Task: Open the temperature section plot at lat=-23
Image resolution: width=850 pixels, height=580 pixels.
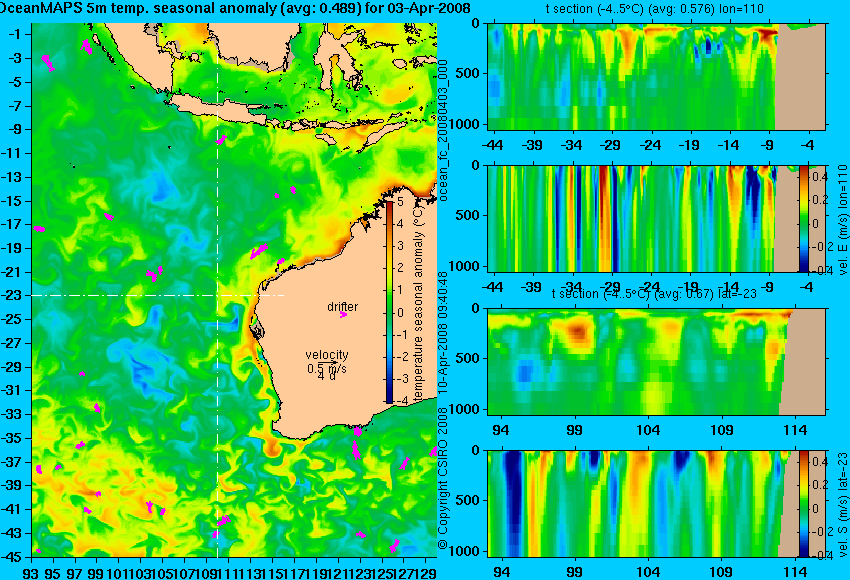Action: [x=657, y=362]
